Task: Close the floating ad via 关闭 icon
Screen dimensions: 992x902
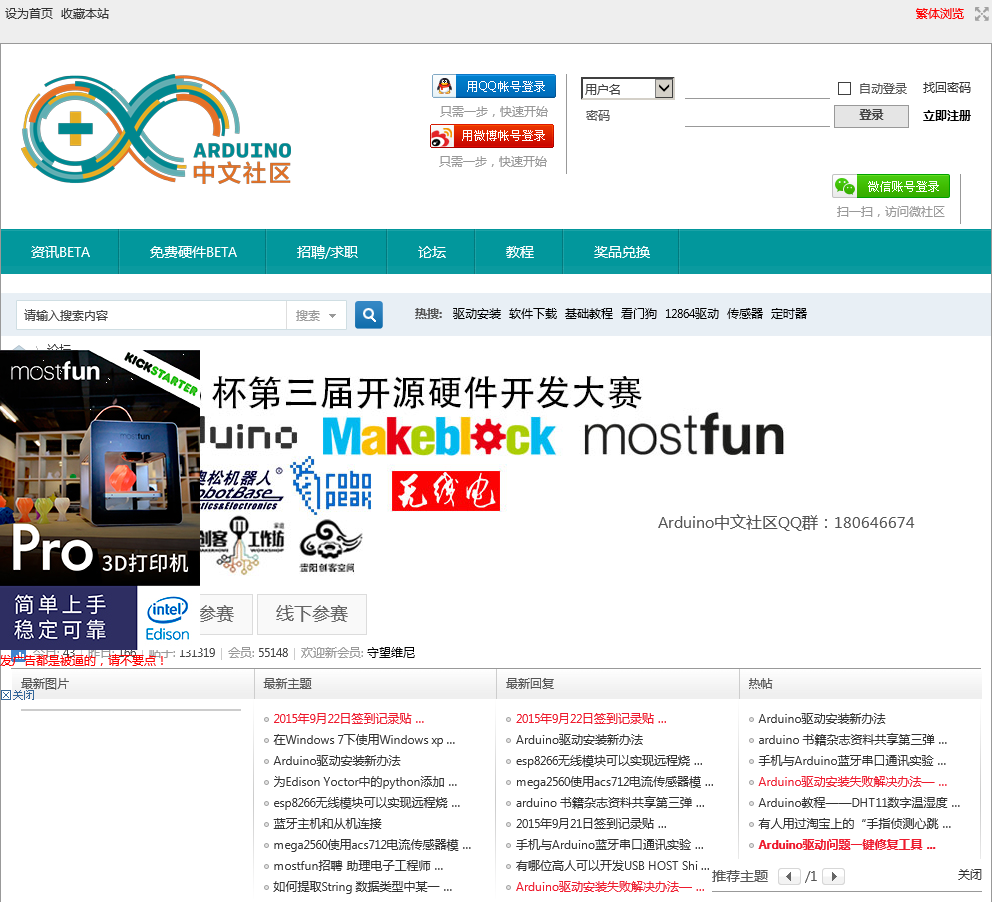Action: (18, 695)
